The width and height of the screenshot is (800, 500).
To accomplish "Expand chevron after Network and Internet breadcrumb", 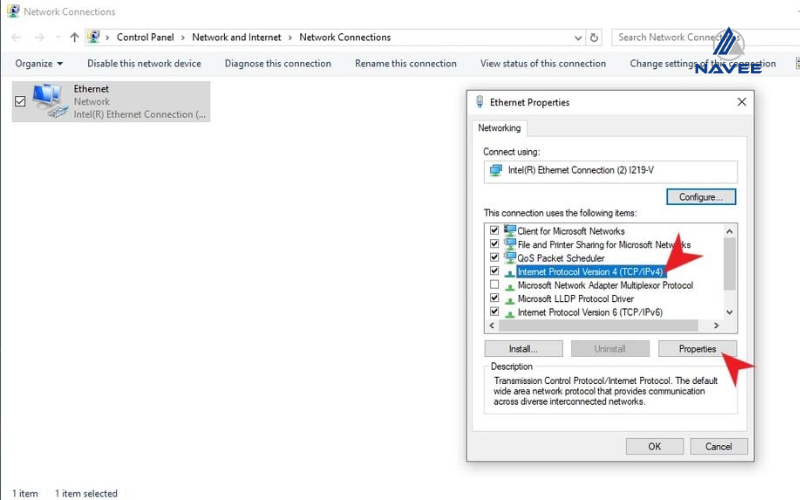I will click(290, 37).
